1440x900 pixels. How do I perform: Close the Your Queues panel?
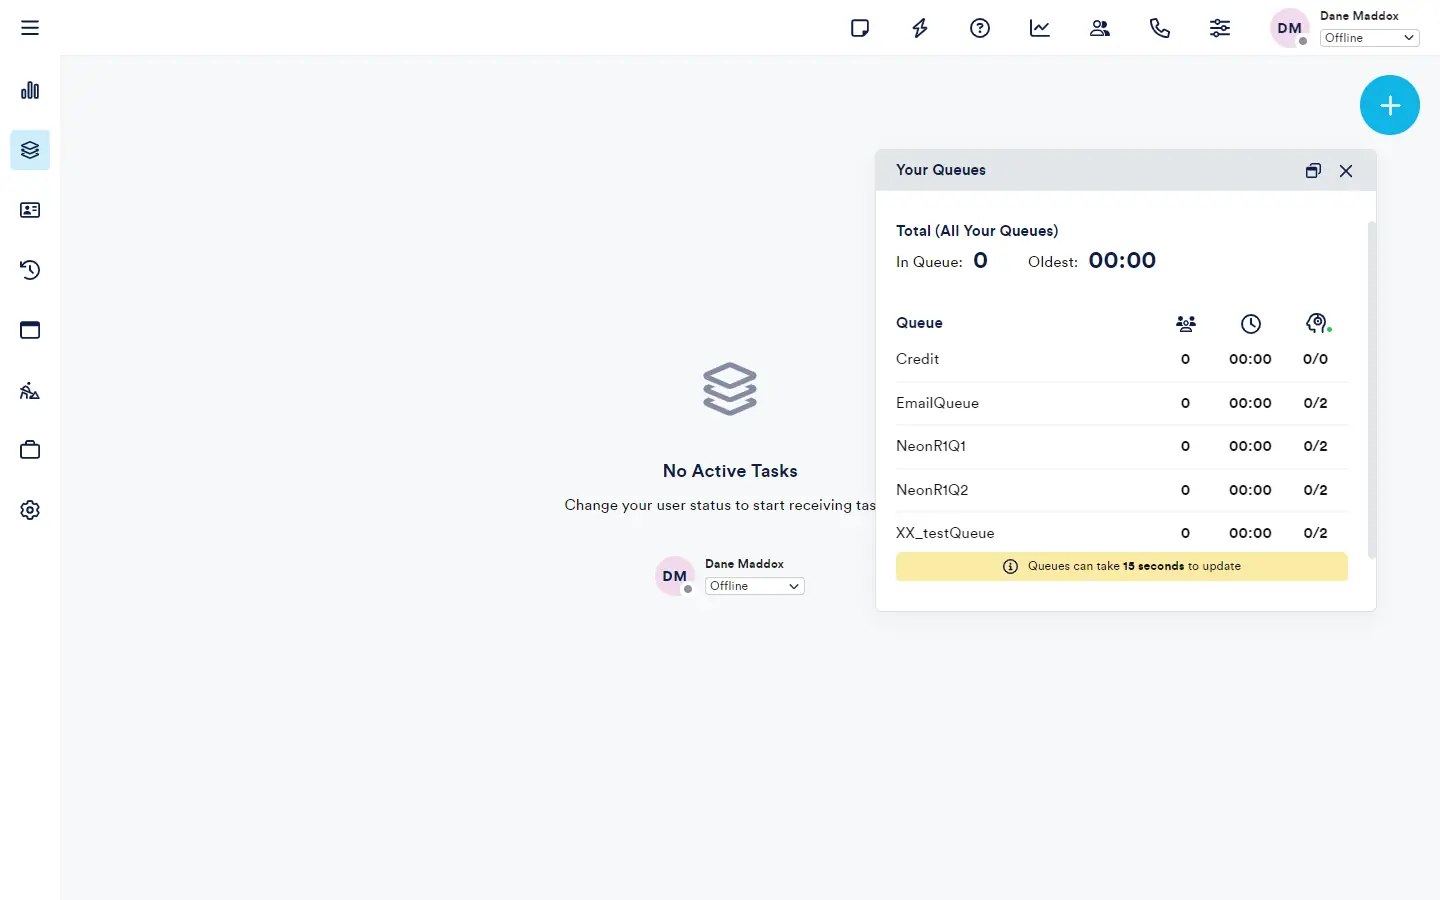point(1346,171)
